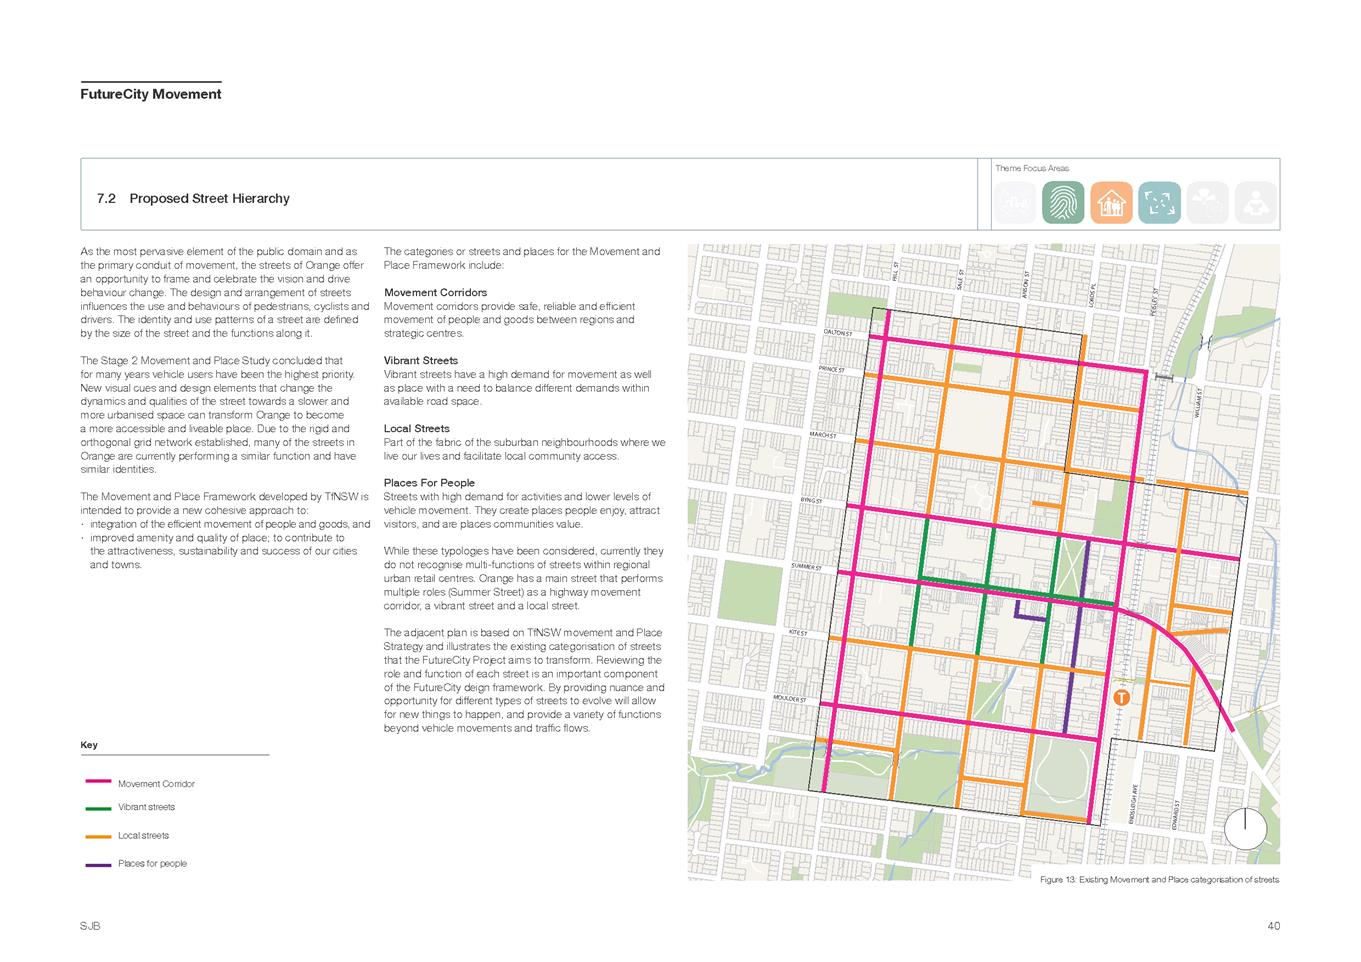Click the Movement Corridors subheading
The height and width of the screenshot is (962, 1361).
pos(436,292)
